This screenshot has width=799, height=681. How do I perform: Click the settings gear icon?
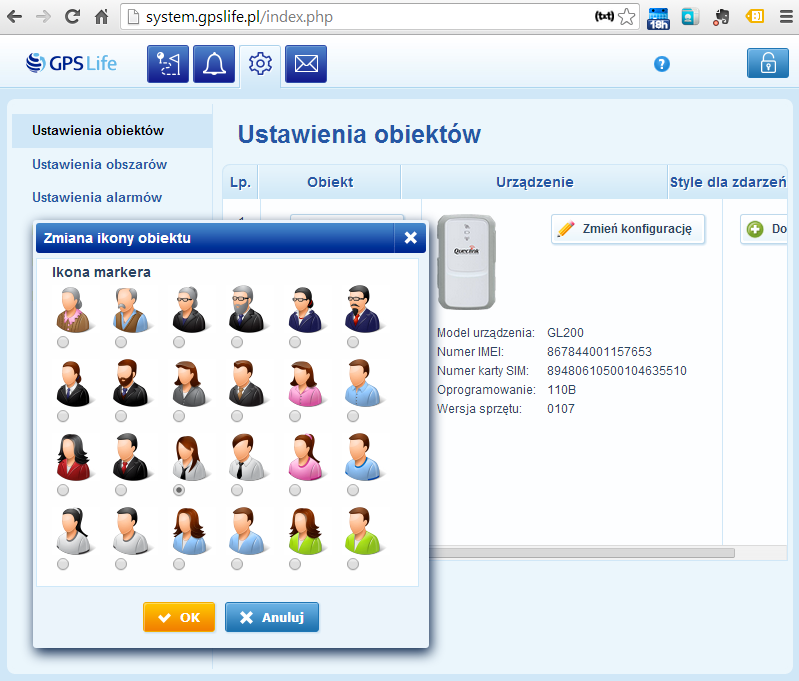coord(260,65)
